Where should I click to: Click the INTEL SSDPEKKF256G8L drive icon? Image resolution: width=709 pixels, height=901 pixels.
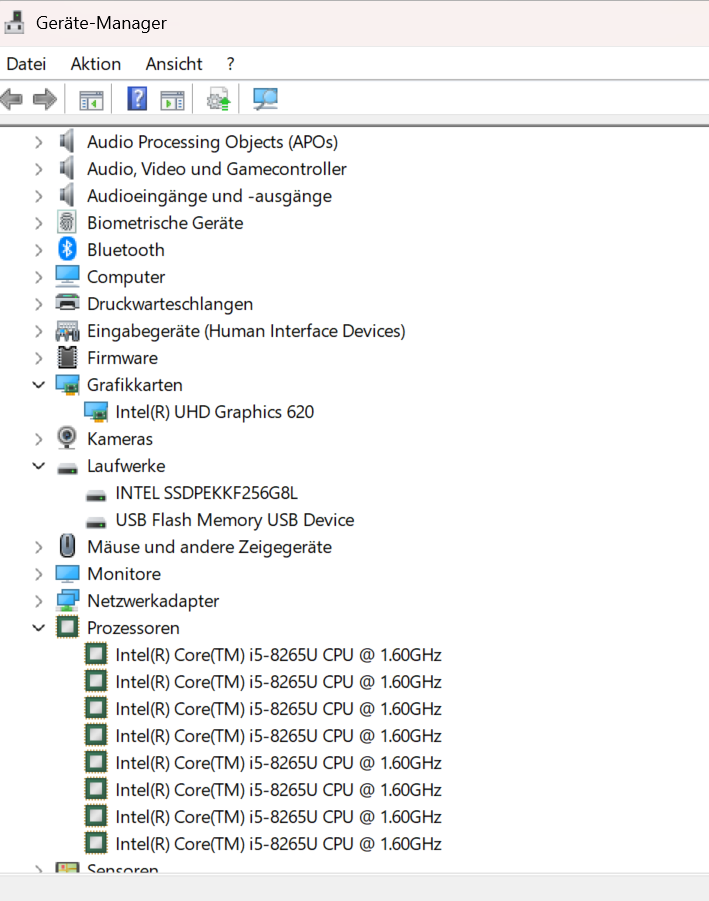[96, 496]
